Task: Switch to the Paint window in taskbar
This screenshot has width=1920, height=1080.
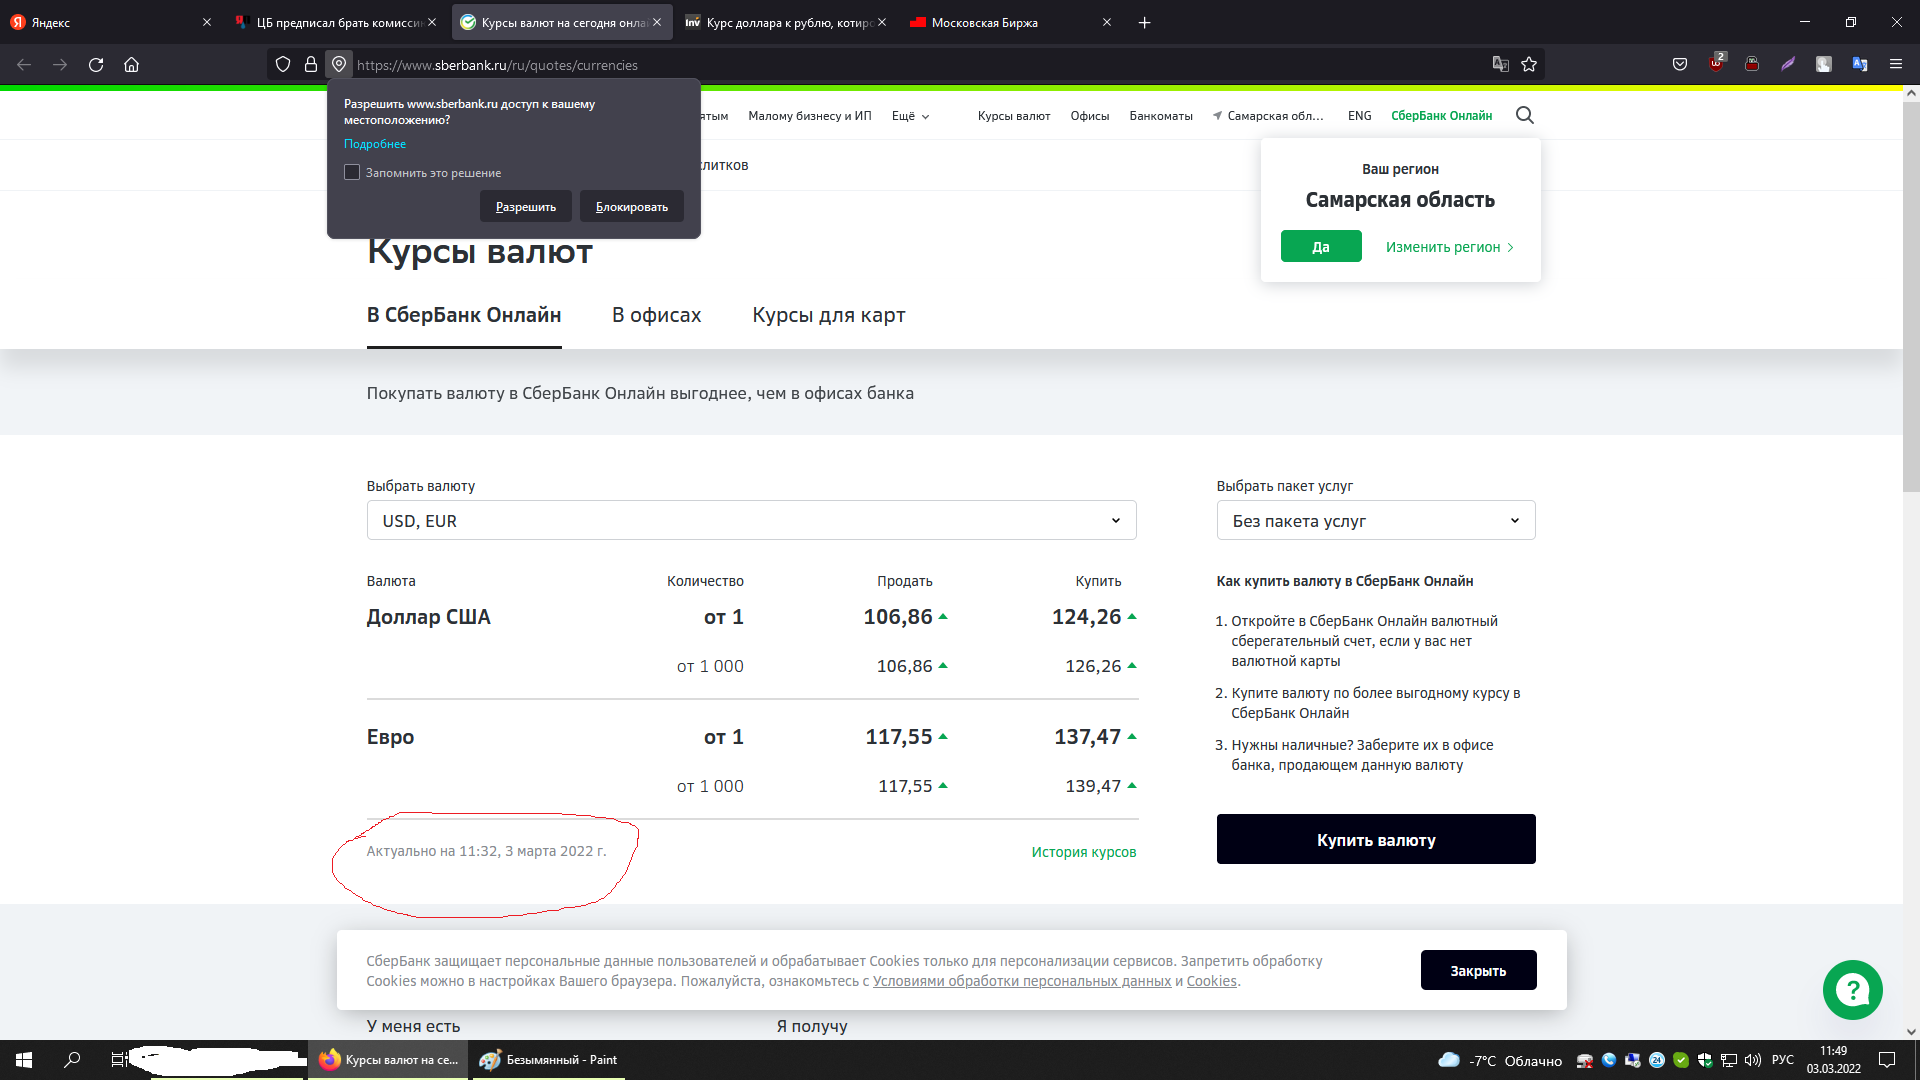Action: click(548, 1060)
